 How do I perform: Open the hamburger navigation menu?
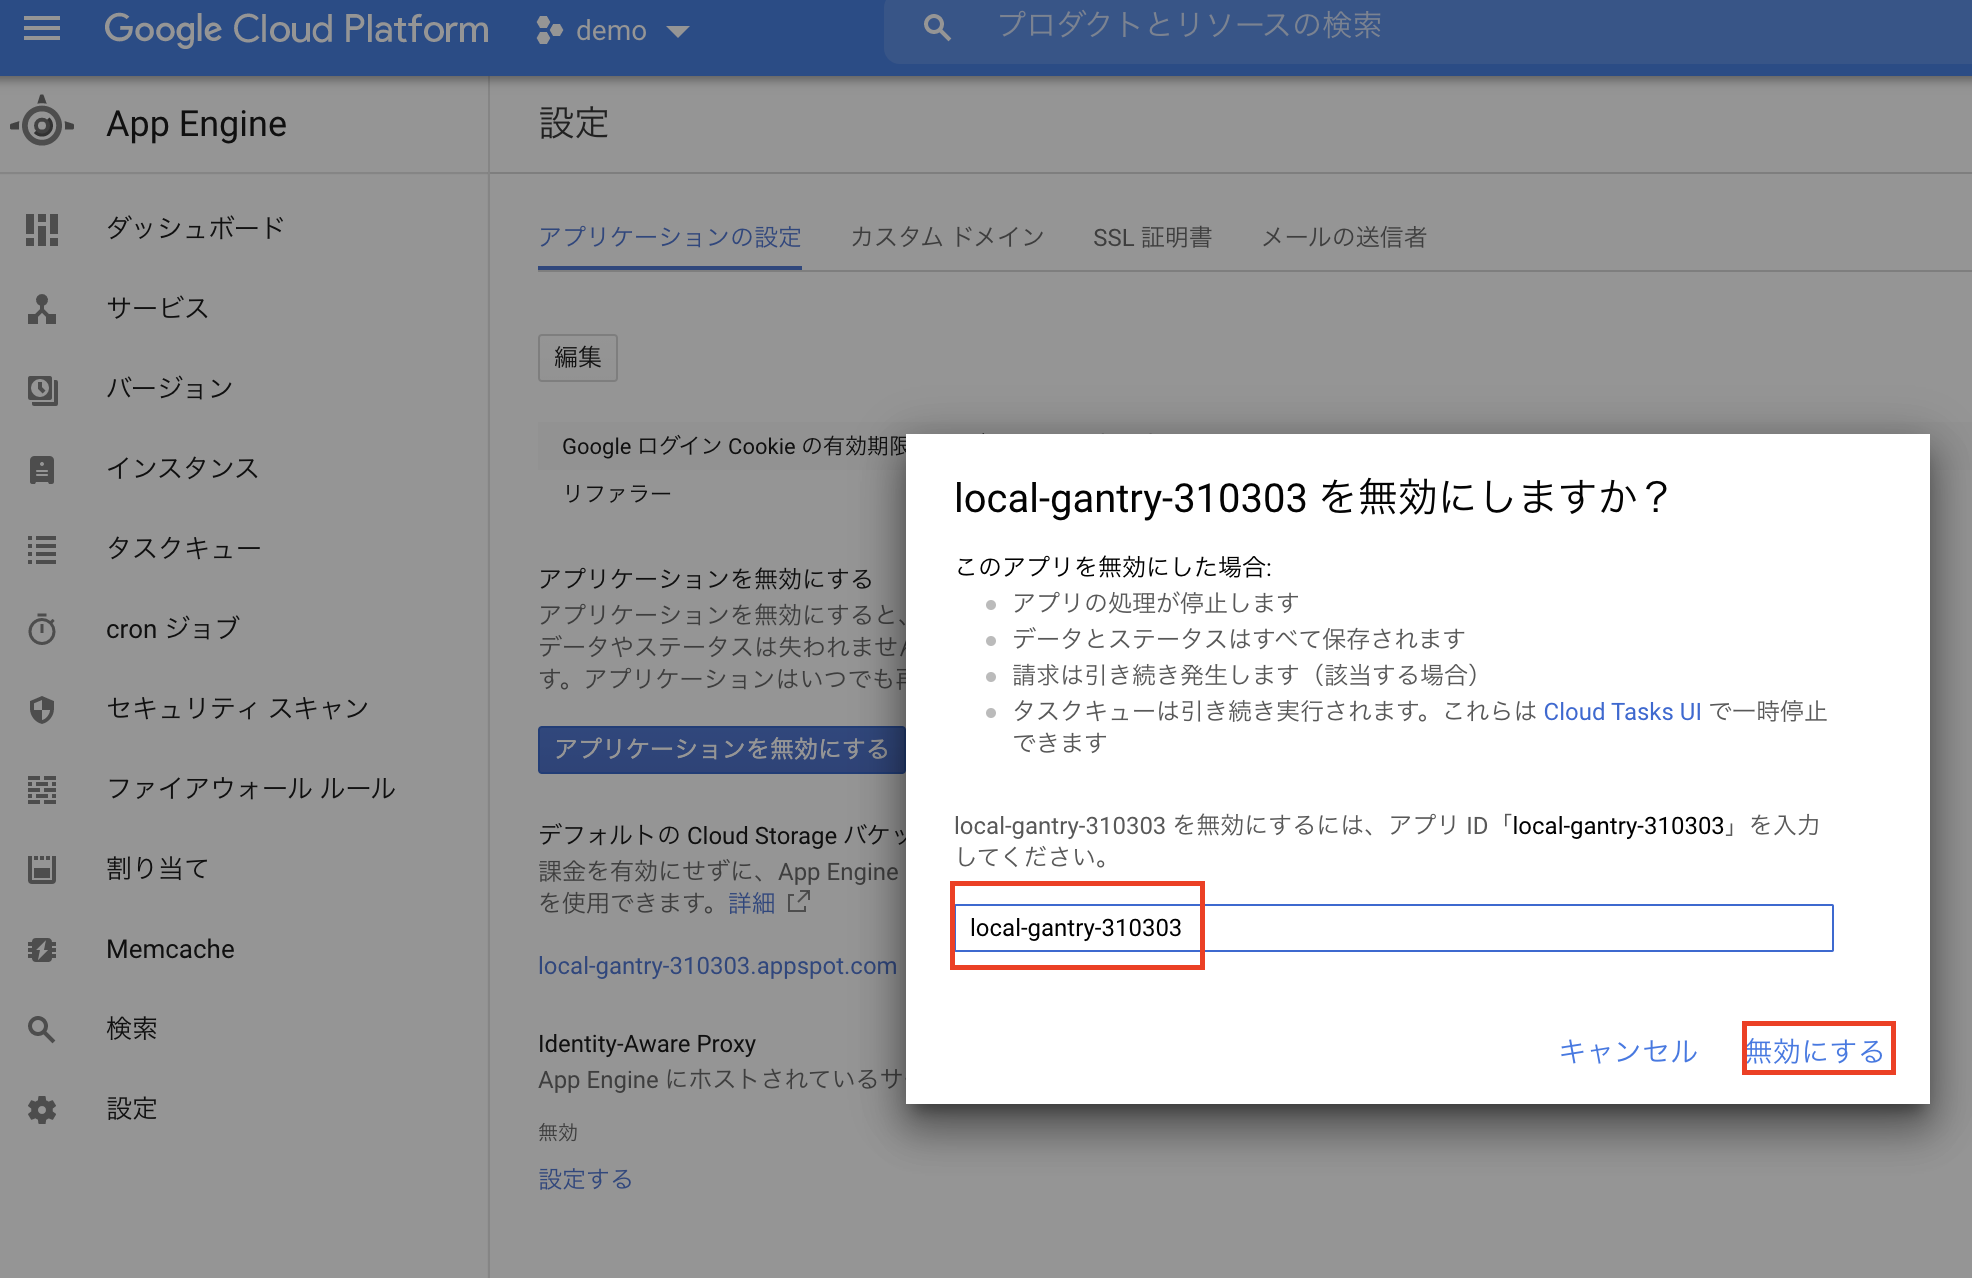(x=42, y=29)
